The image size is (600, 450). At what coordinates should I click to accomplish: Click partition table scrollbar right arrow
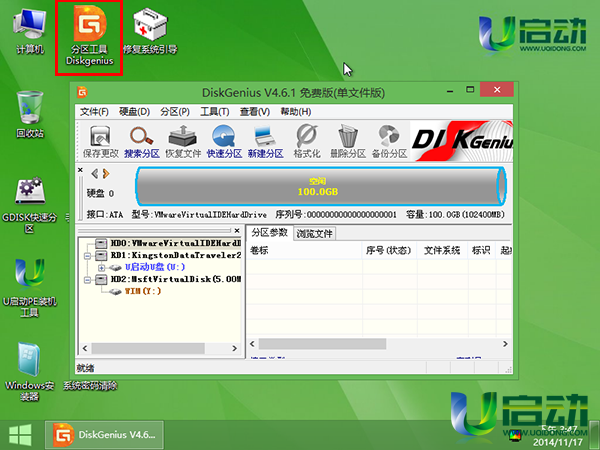pyautogui.click(x=505, y=344)
